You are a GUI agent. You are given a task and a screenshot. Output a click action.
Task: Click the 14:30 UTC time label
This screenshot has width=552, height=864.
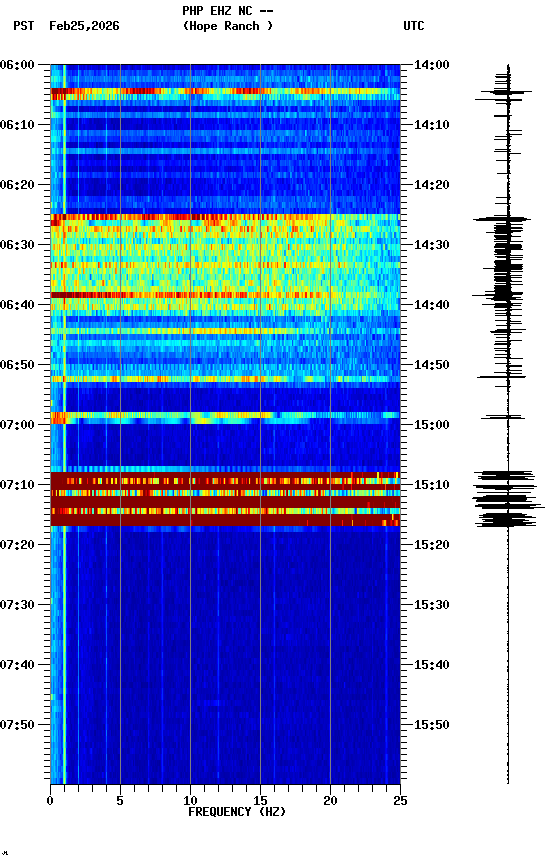432,245
